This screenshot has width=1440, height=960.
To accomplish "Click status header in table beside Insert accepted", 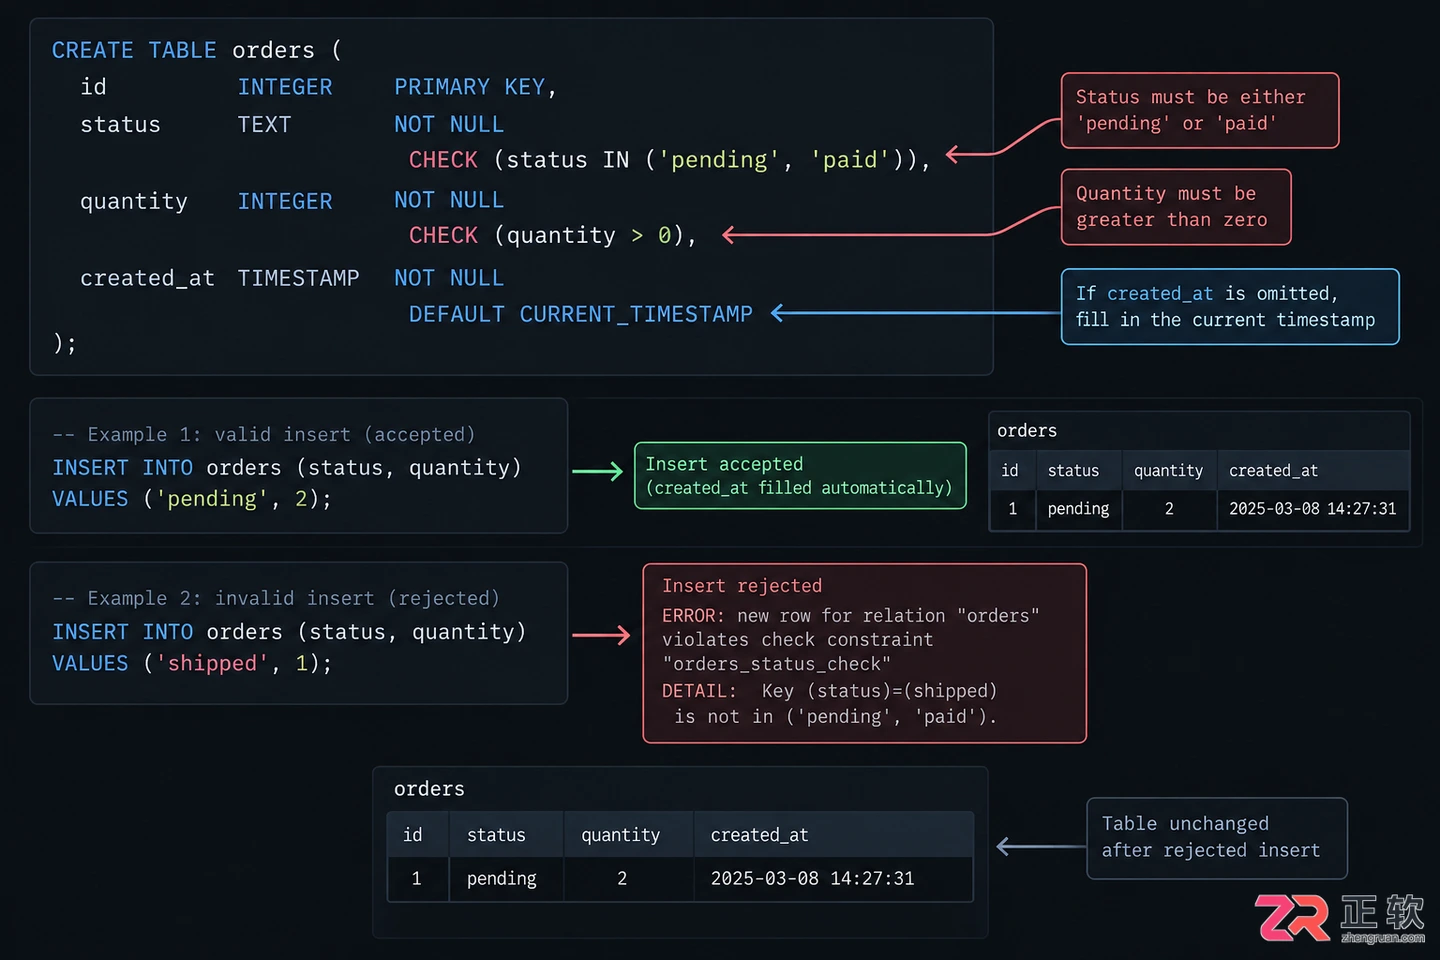I will coord(1073,471).
